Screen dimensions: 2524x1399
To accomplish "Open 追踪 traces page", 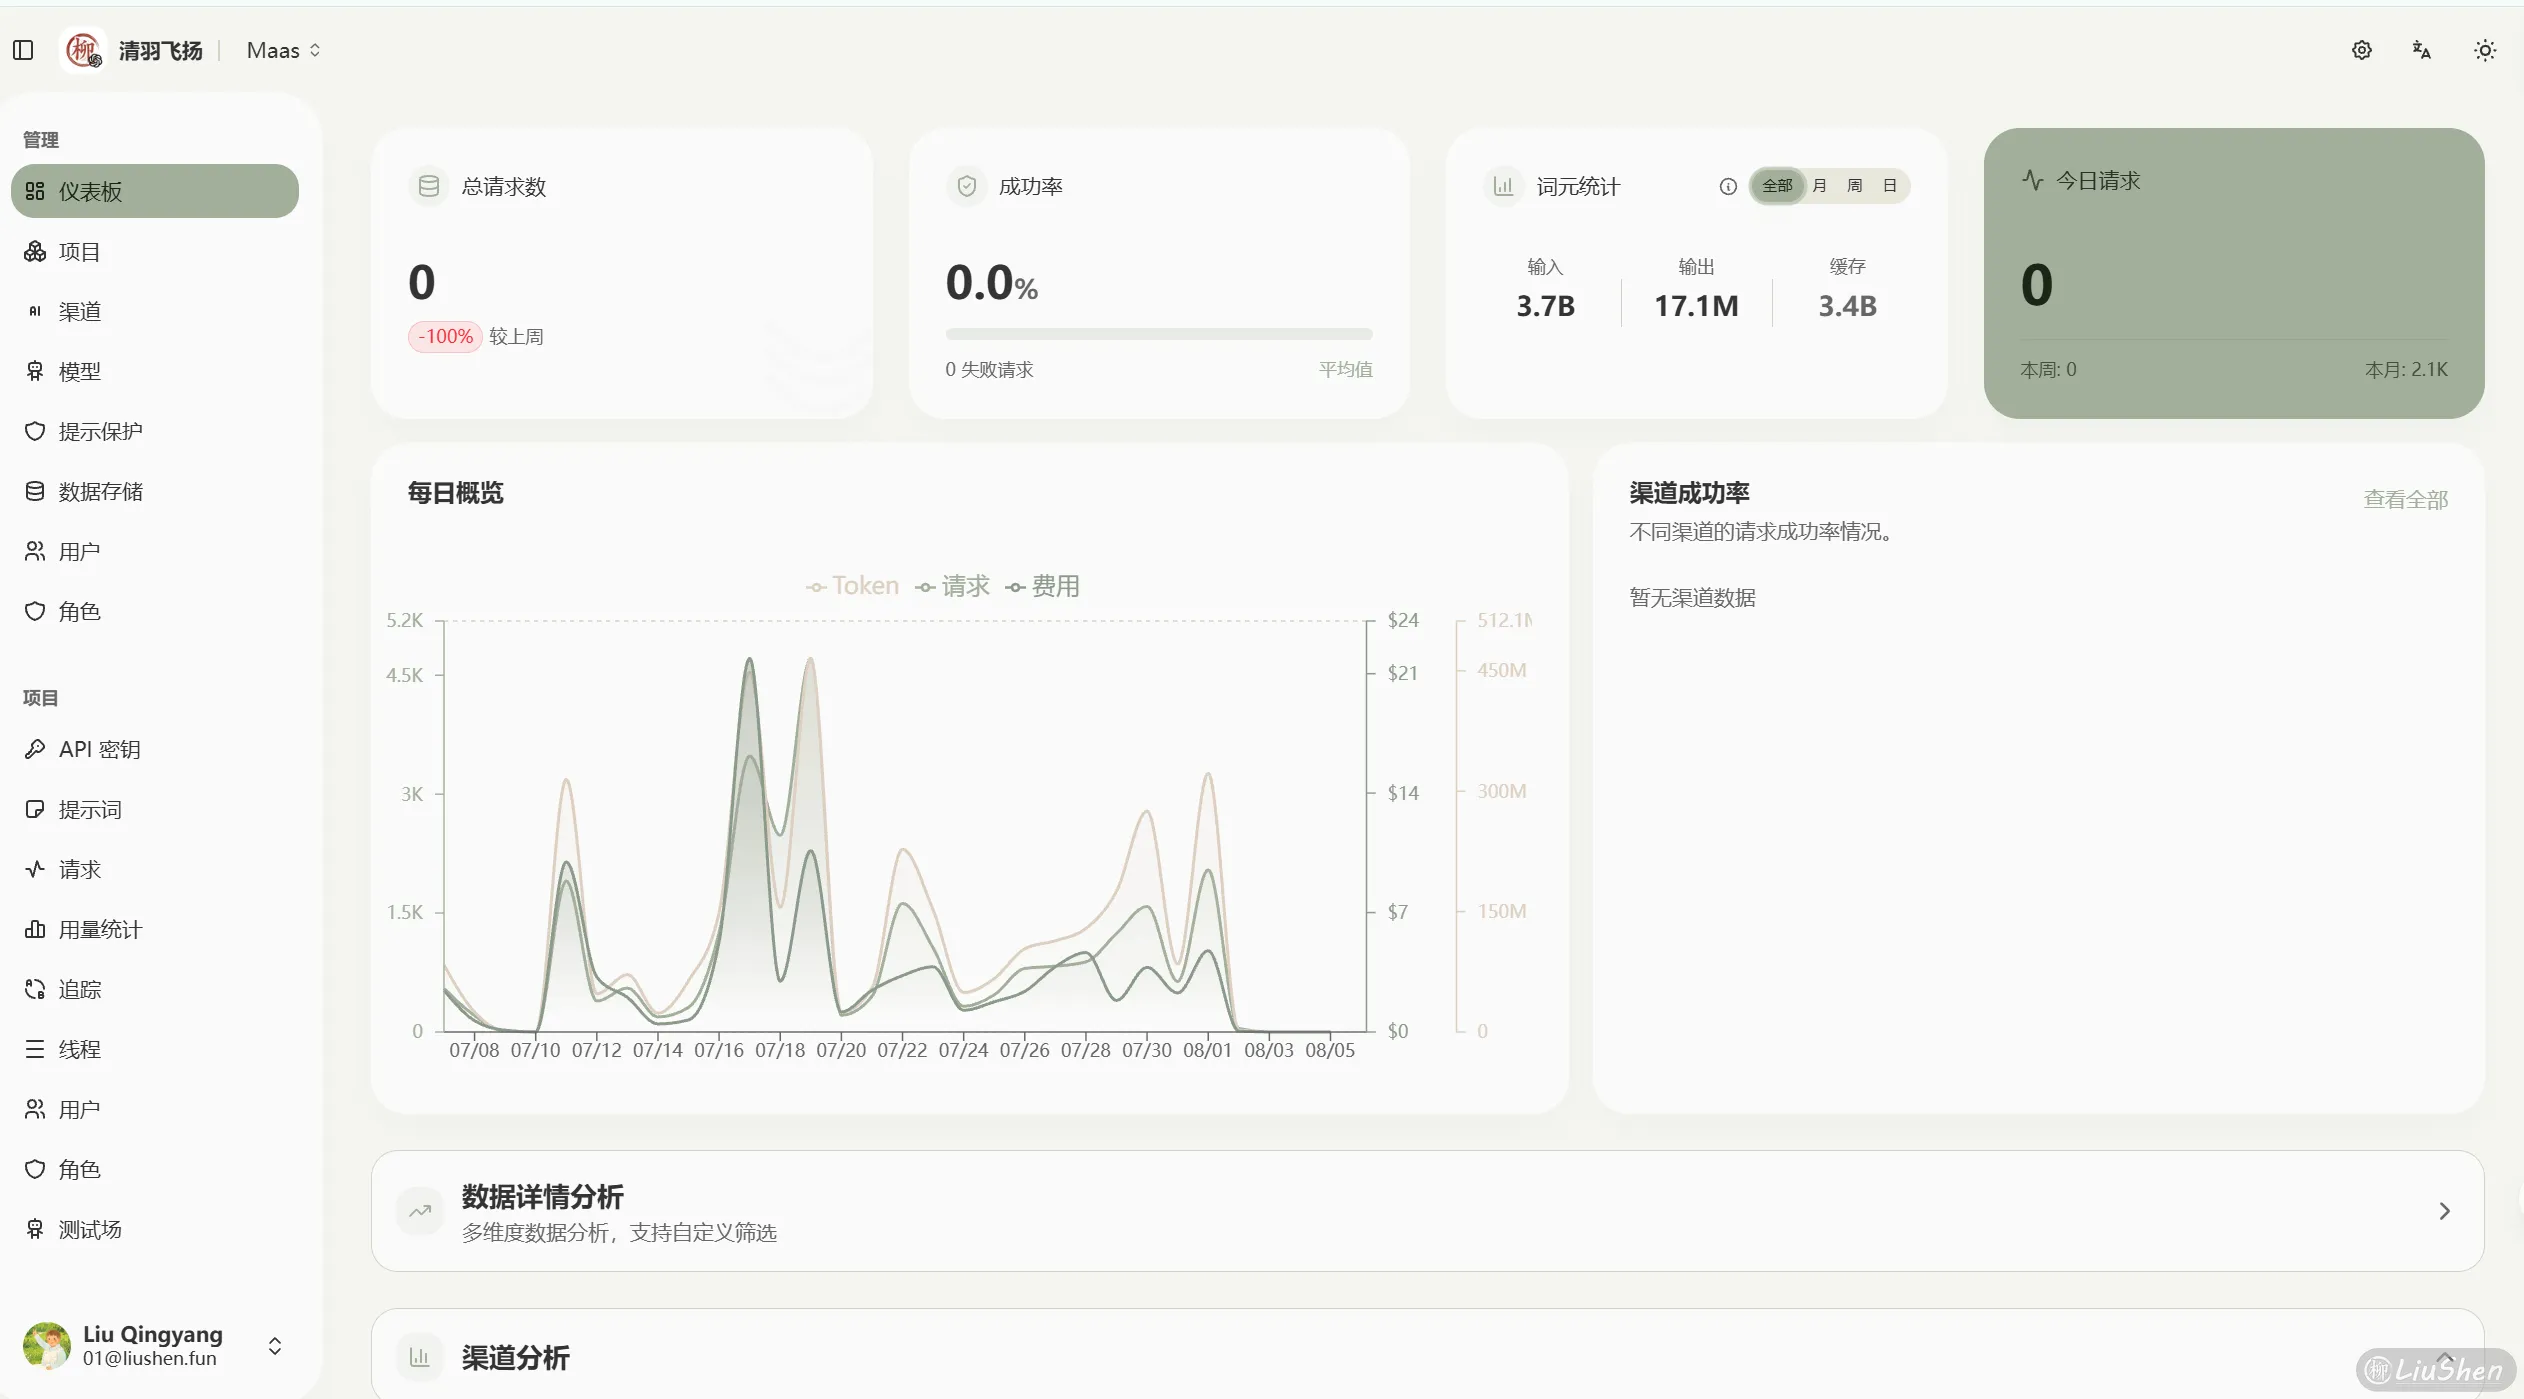I will [155, 989].
